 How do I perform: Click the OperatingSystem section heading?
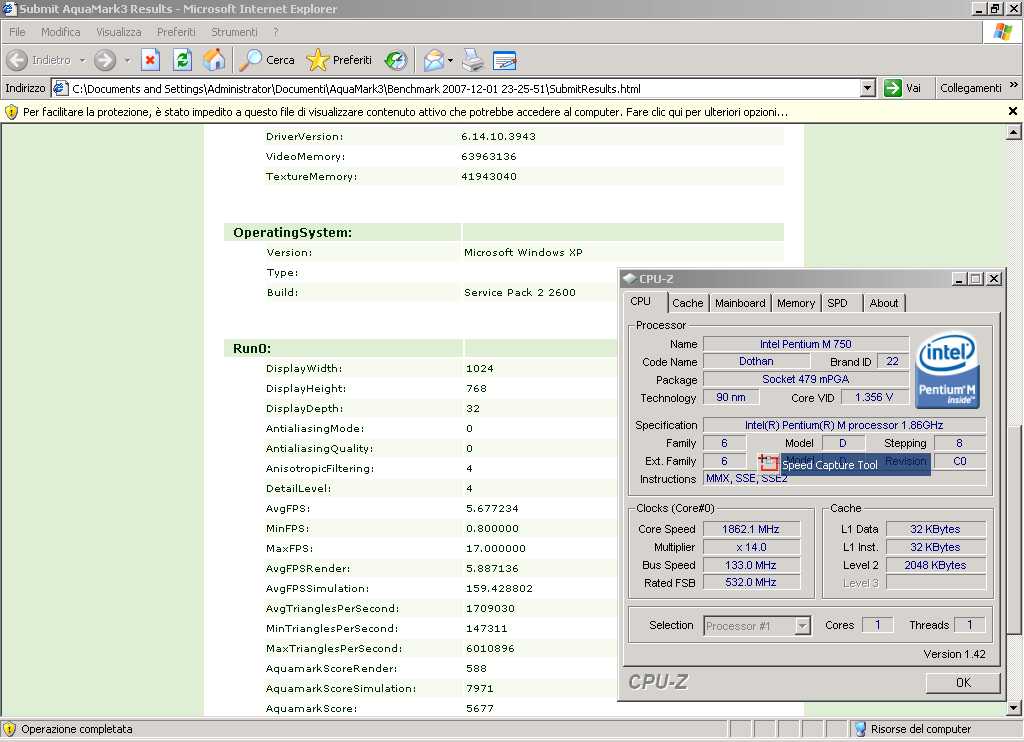click(292, 233)
